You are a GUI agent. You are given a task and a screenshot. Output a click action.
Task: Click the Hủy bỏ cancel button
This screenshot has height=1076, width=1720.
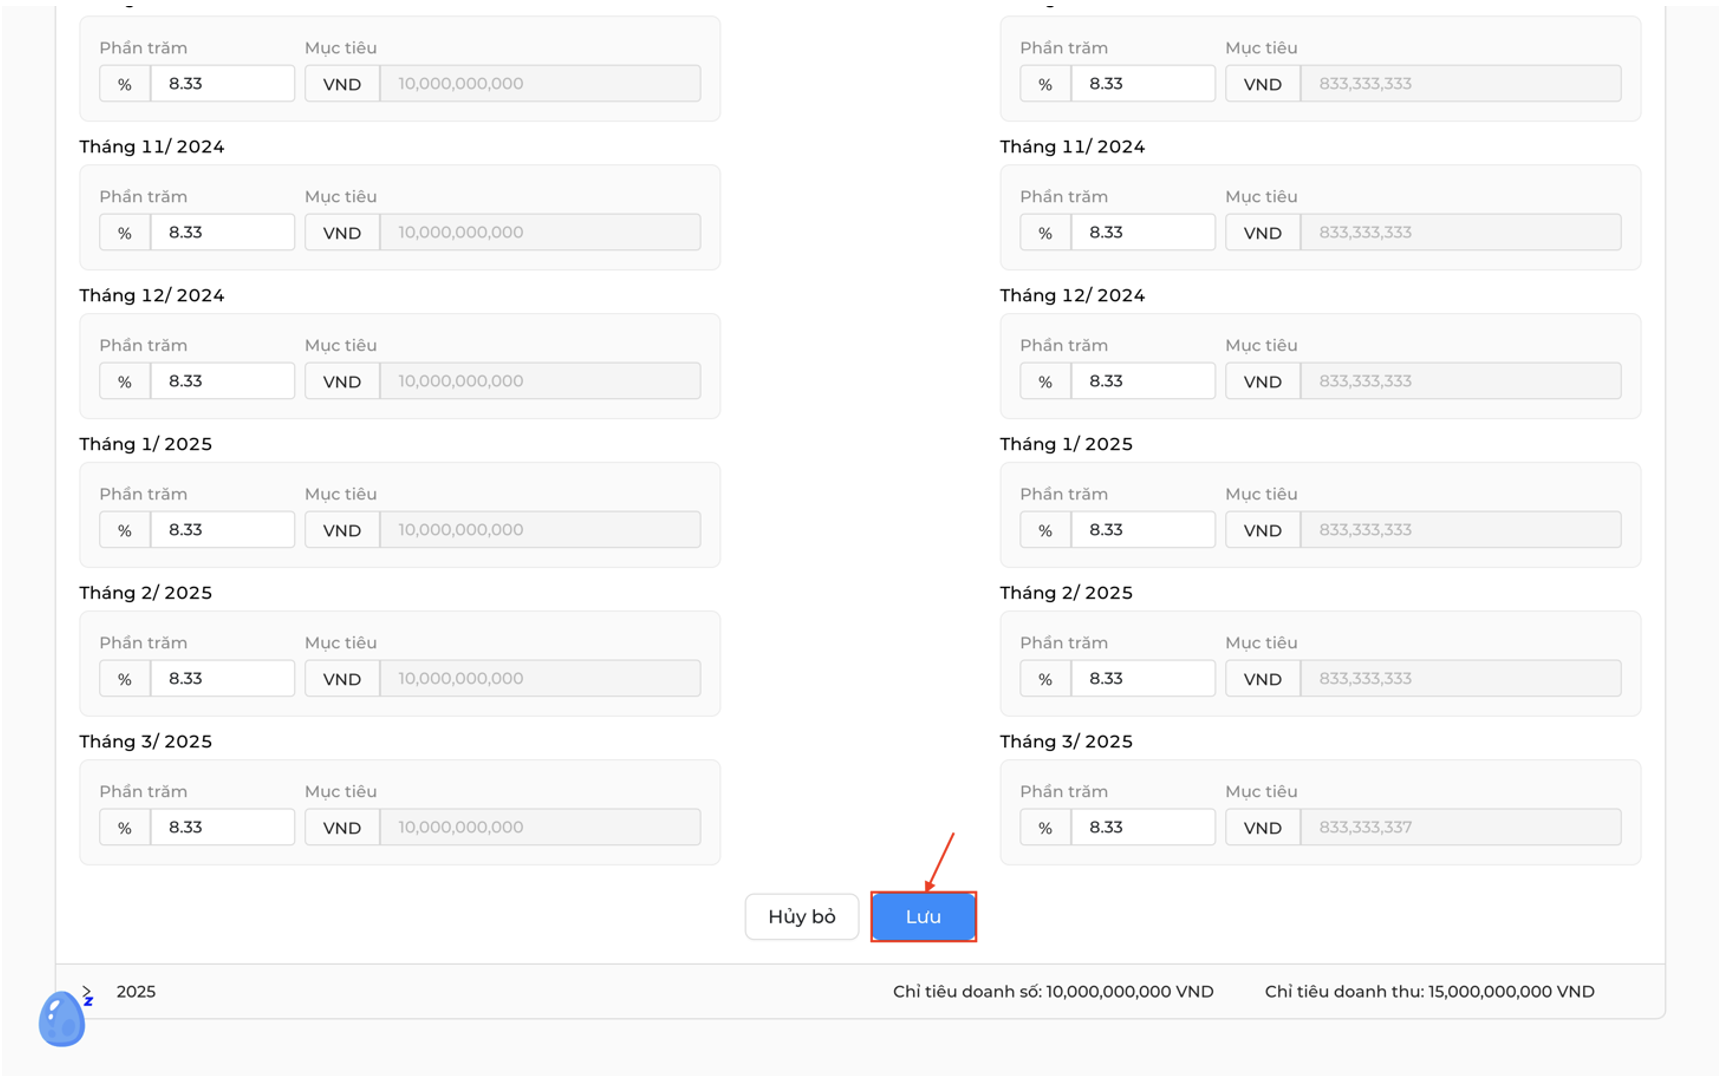tap(801, 916)
